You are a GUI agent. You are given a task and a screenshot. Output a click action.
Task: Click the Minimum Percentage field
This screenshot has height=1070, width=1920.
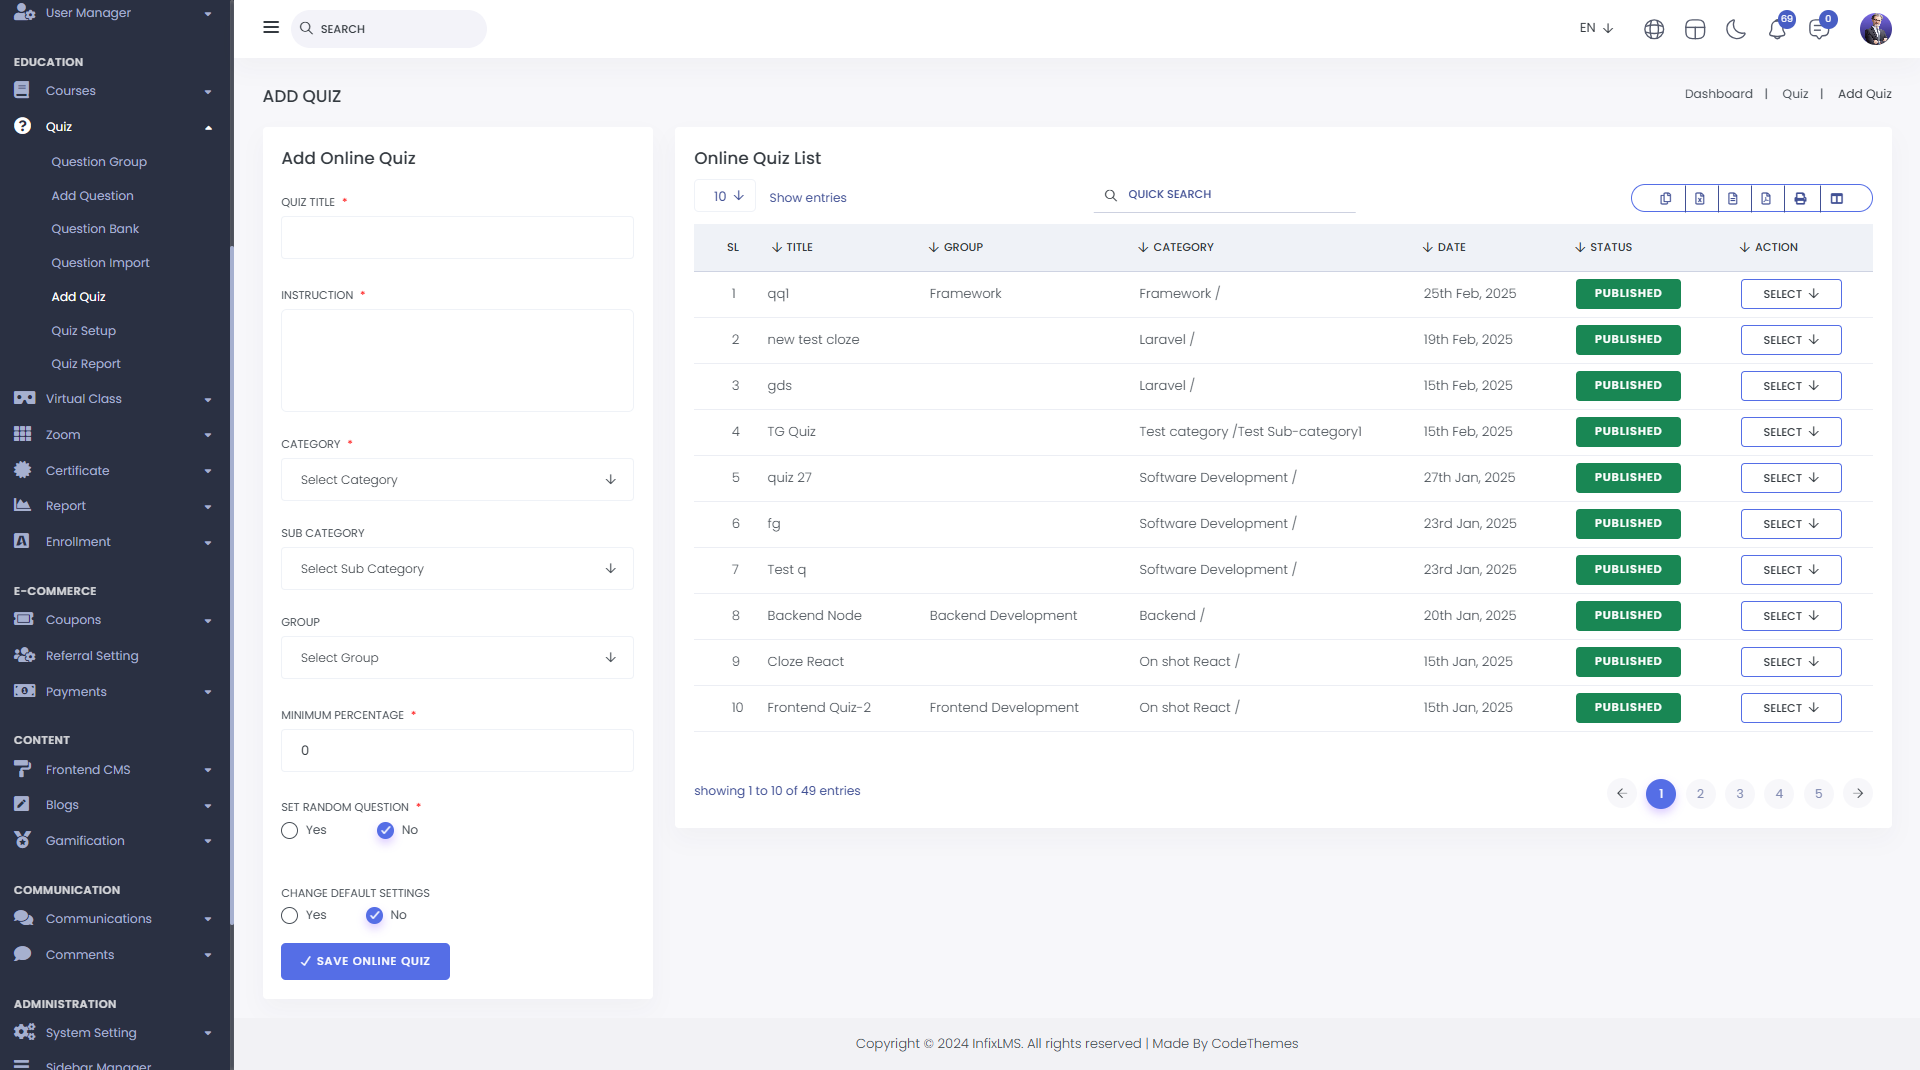point(457,751)
